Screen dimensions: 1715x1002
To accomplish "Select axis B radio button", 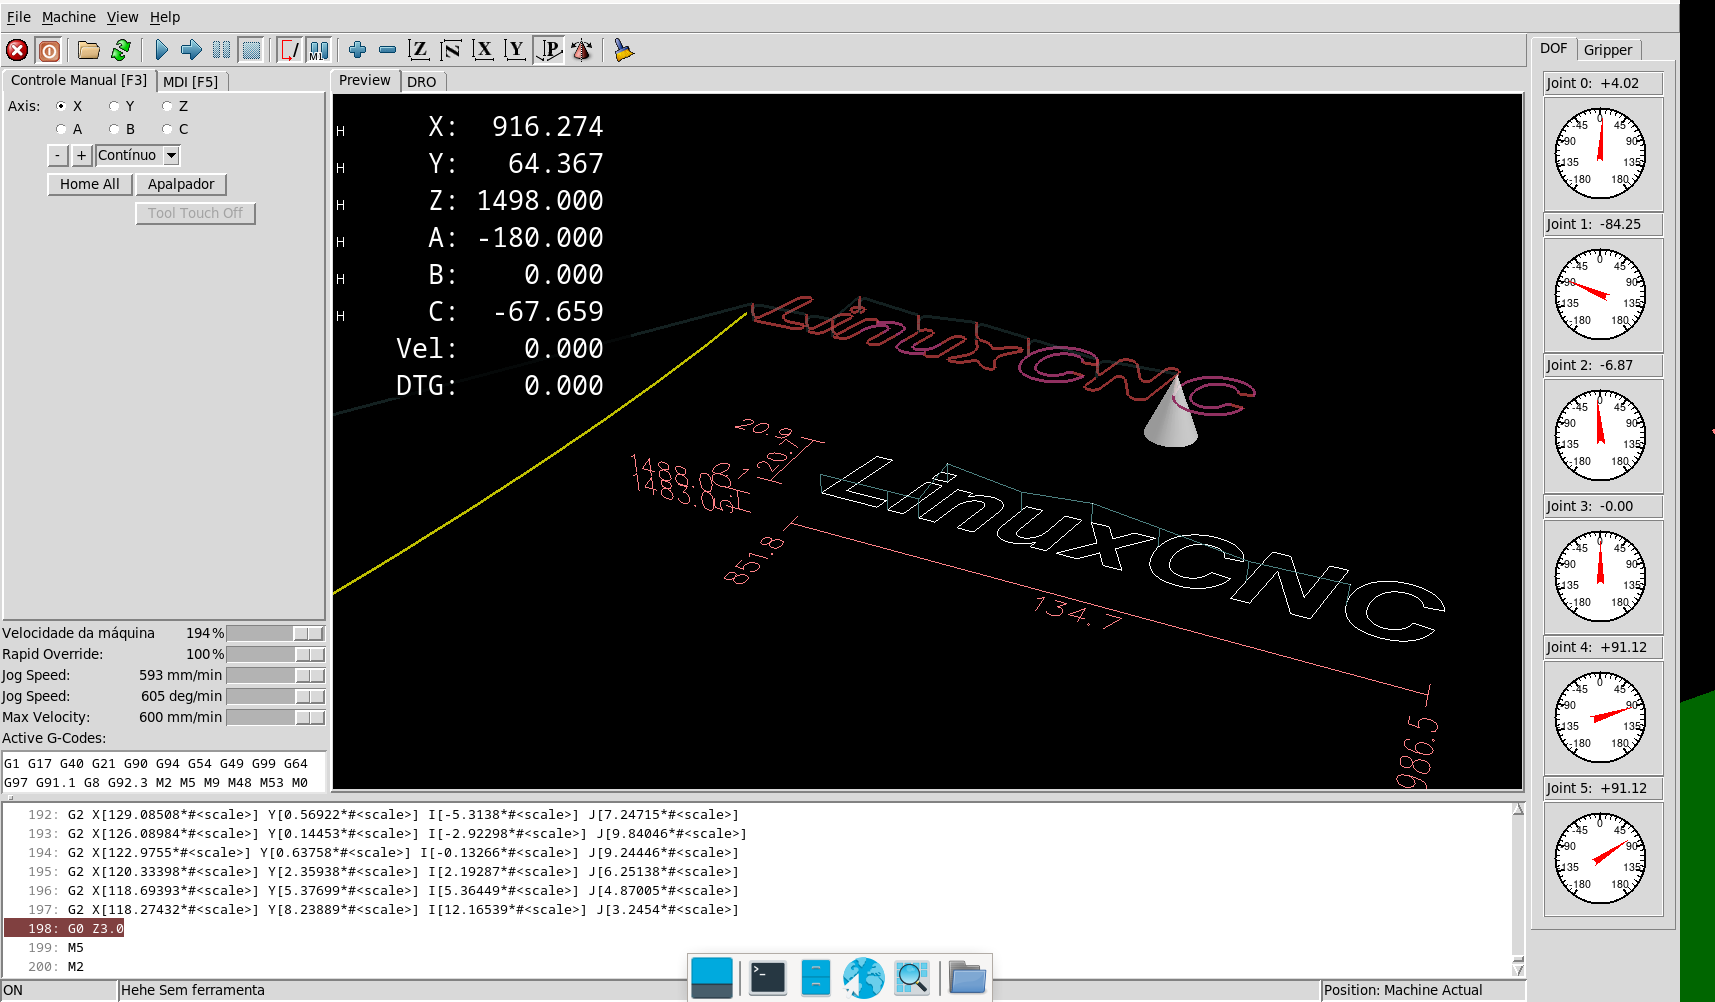I will [x=114, y=129].
